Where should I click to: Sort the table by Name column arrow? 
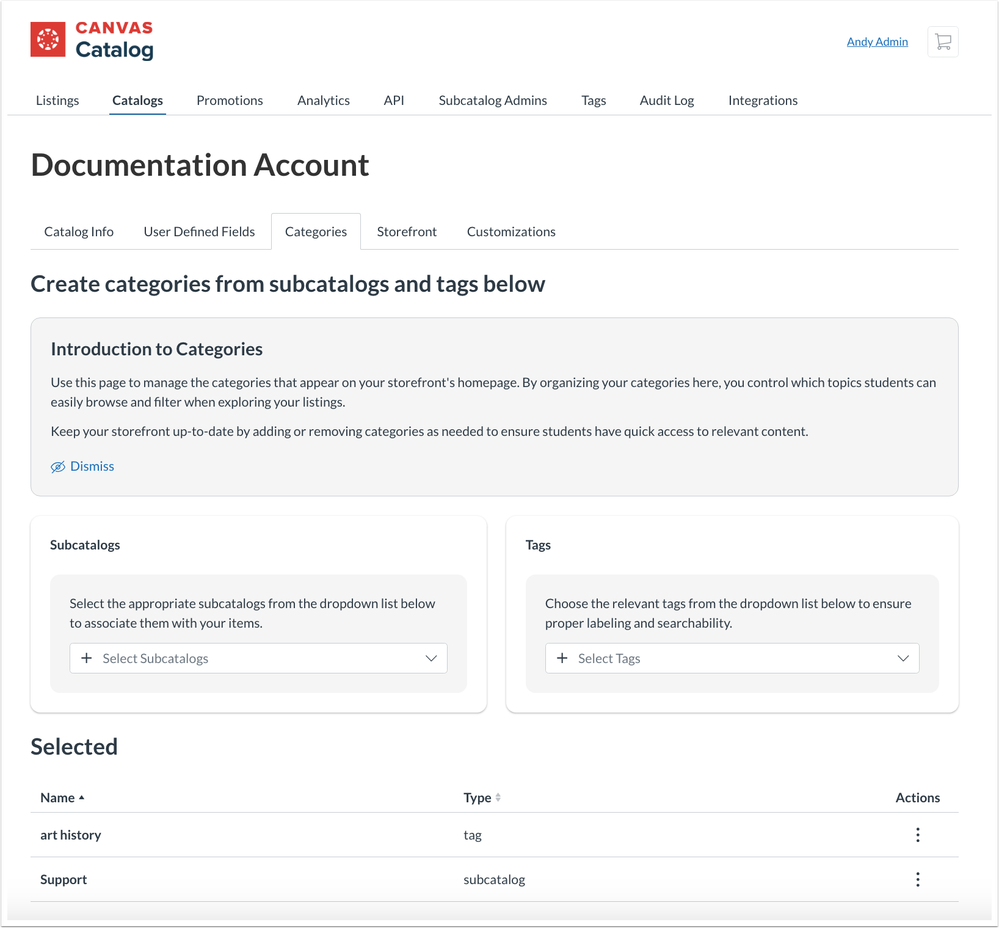[82, 798]
